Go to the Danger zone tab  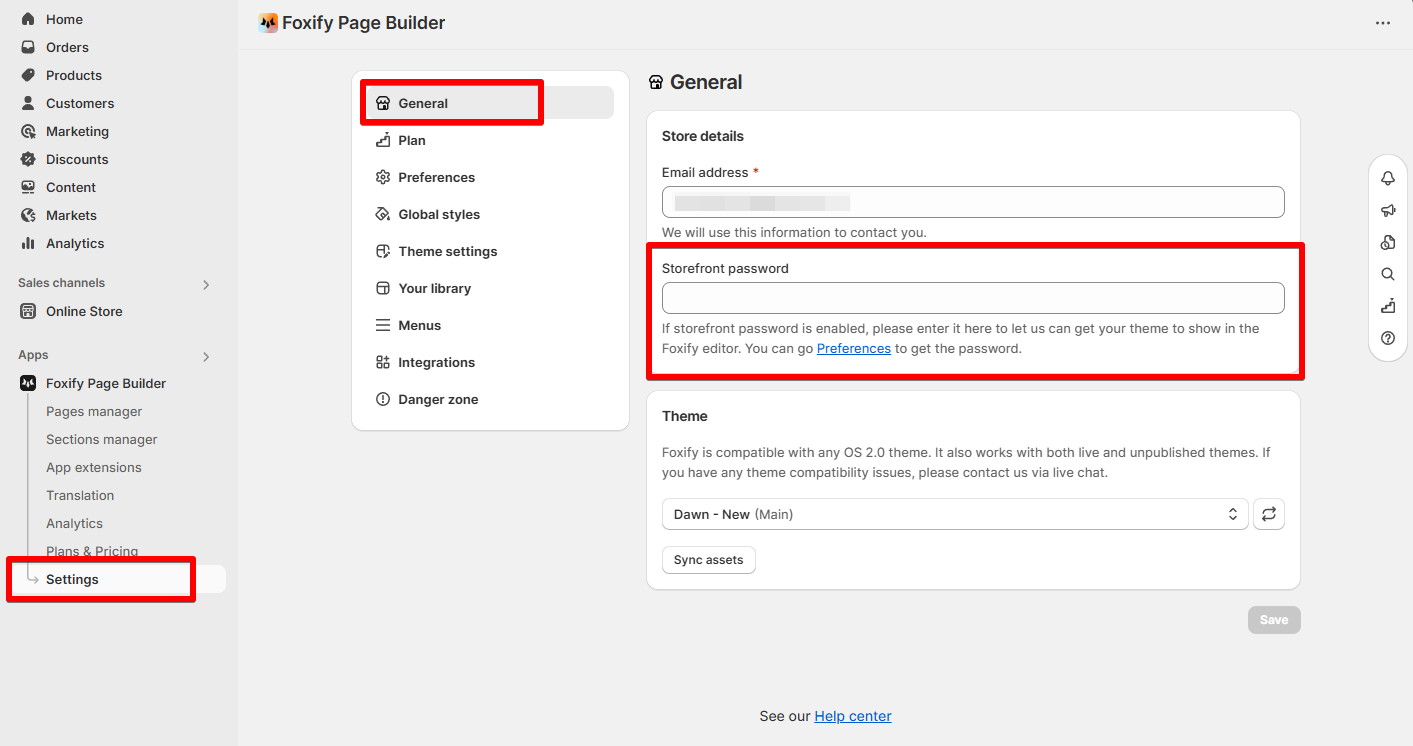coord(490,399)
